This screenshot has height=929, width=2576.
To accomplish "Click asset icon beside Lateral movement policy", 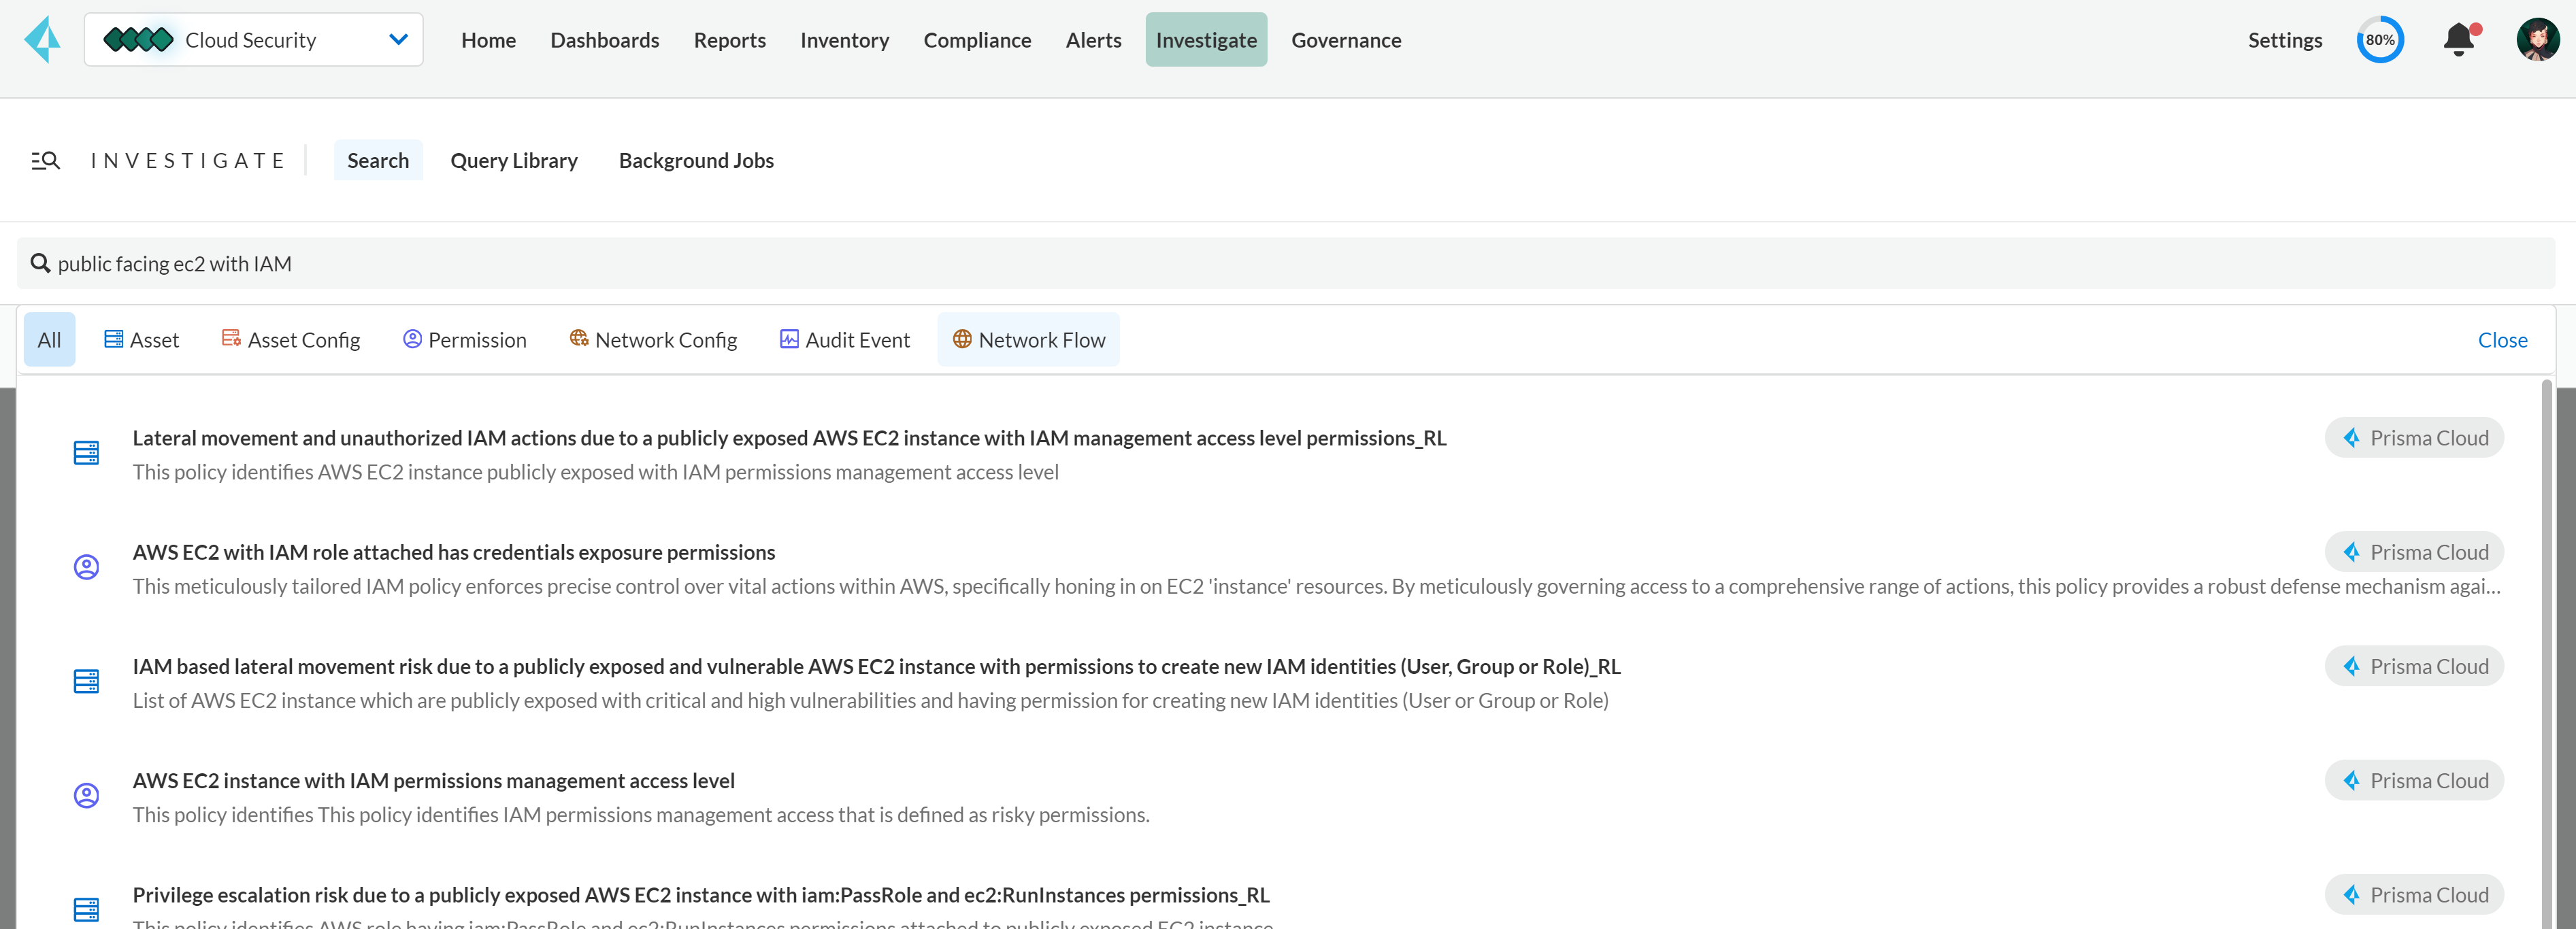I will pyautogui.click(x=87, y=453).
